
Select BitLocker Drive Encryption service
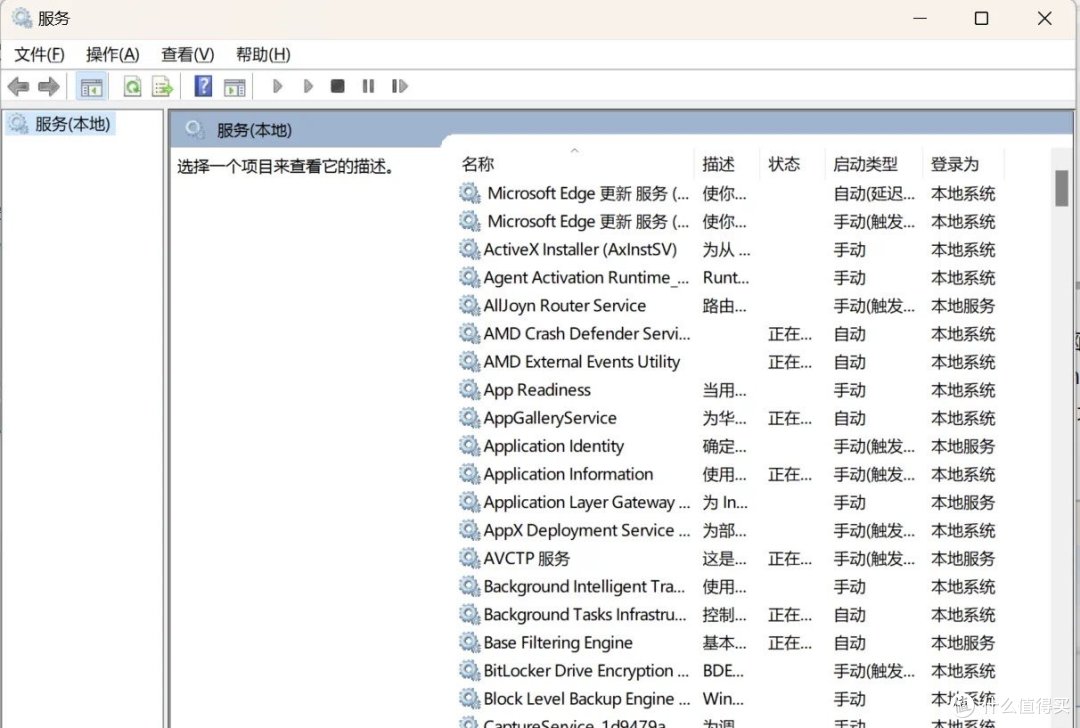[727, 671]
